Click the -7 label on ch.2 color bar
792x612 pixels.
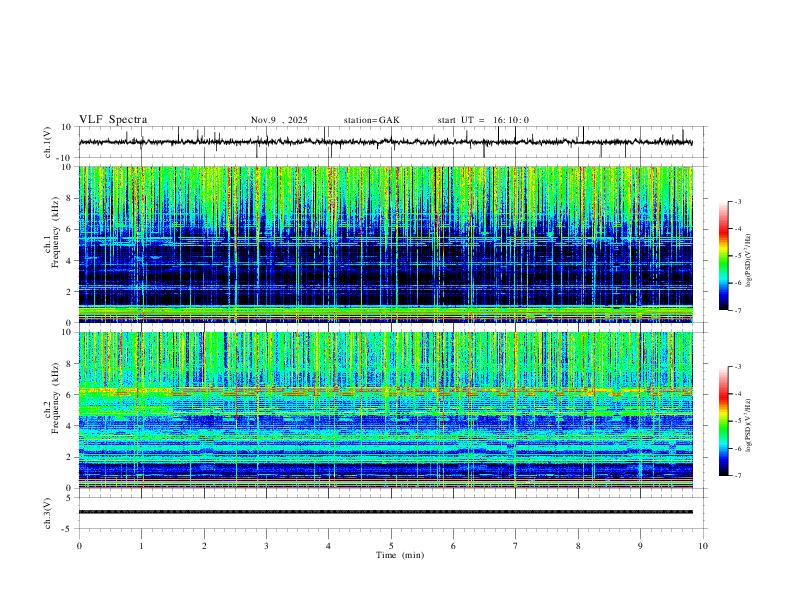(737, 476)
